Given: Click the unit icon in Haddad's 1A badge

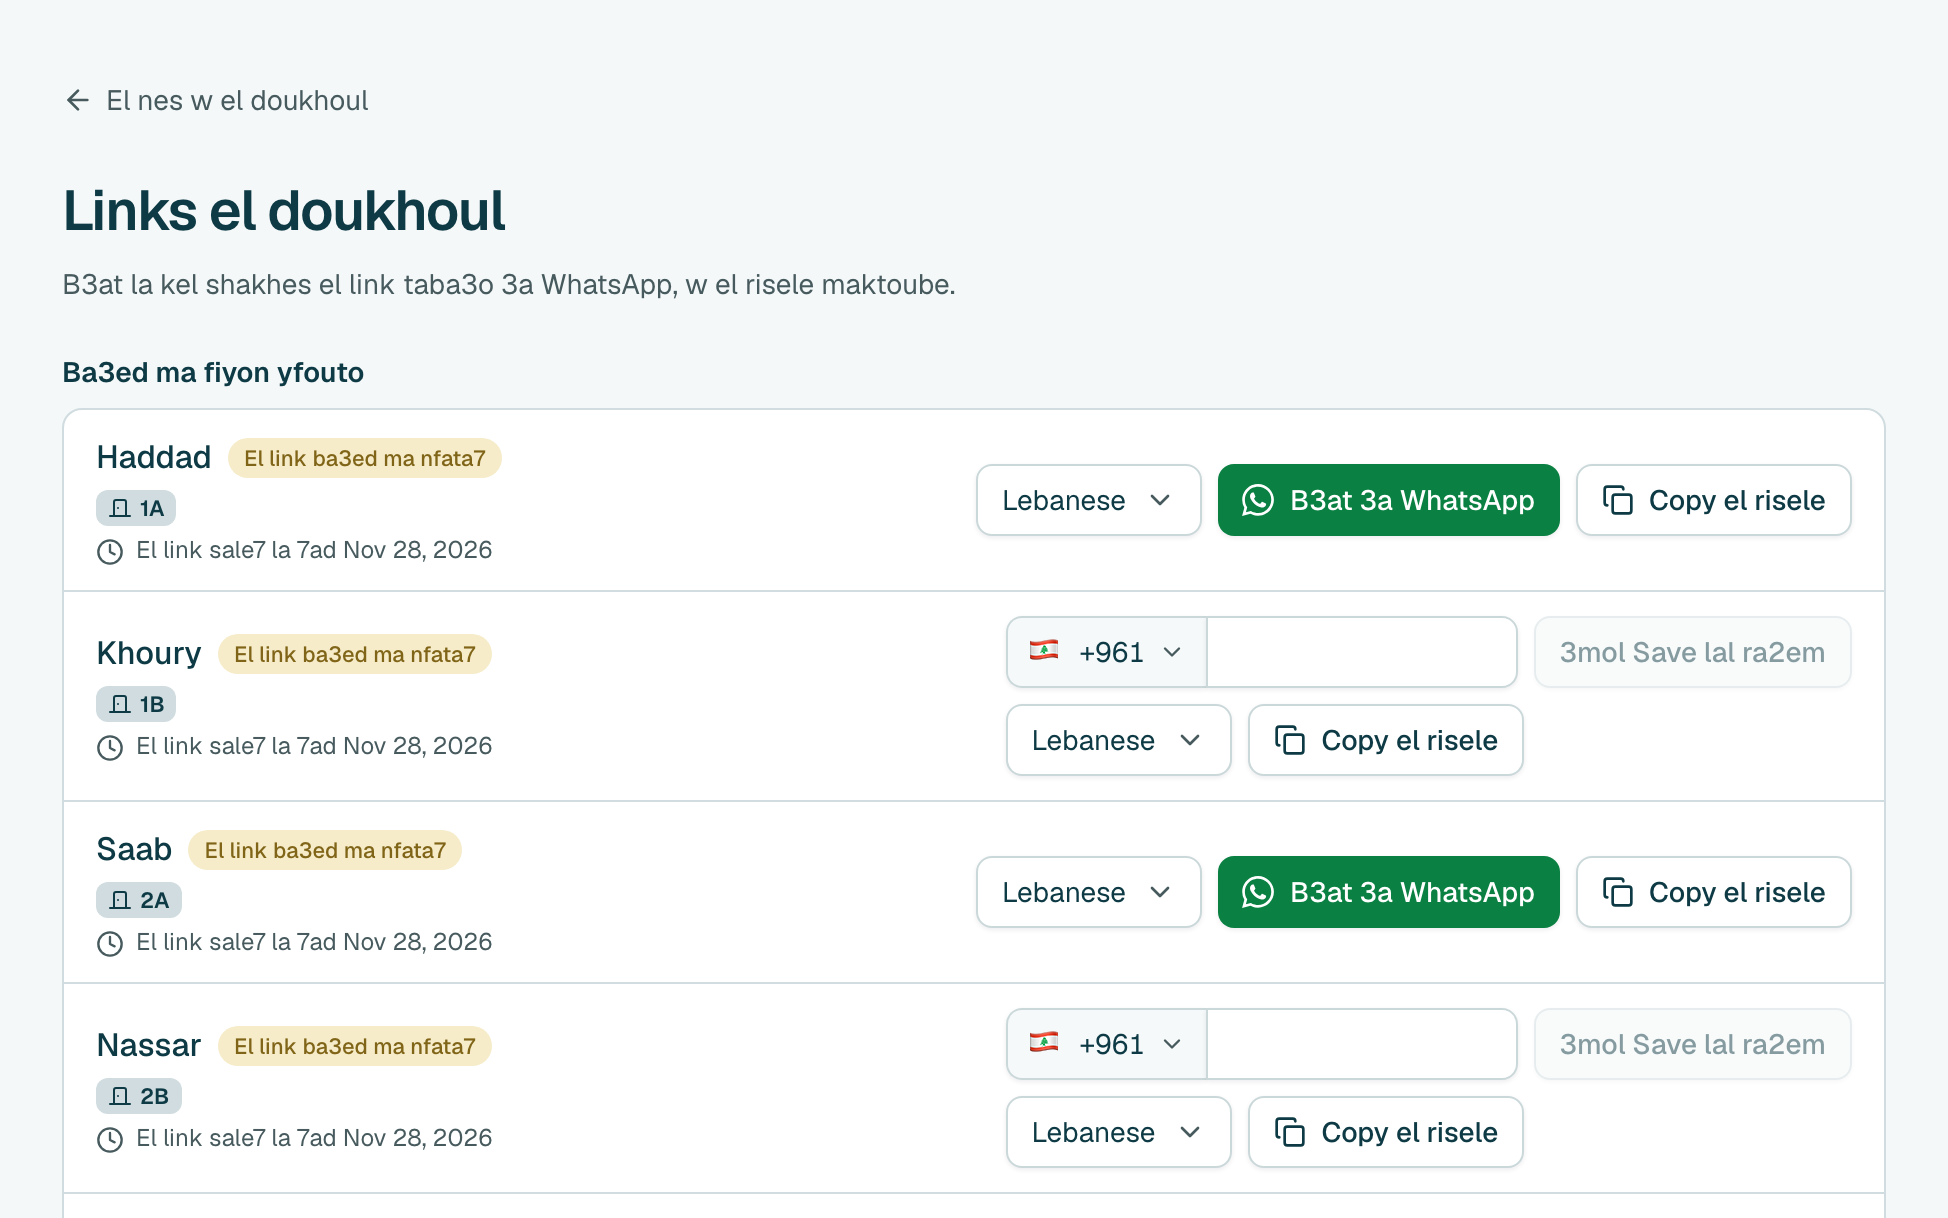Looking at the screenshot, I should [x=120, y=508].
